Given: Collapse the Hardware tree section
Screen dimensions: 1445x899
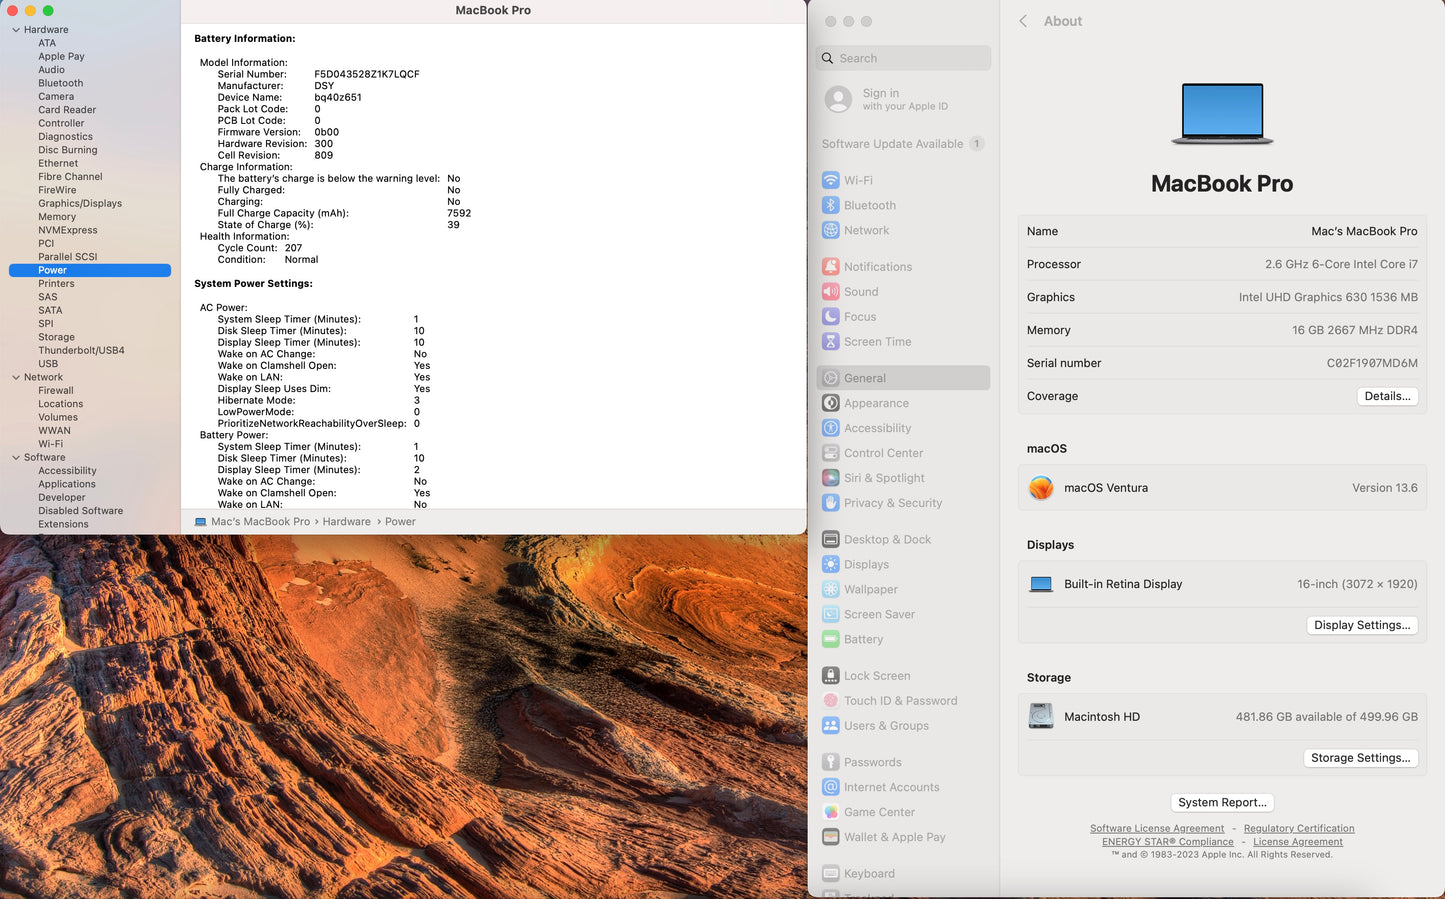Looking at the screenshot, I should [x=16, y=30].
